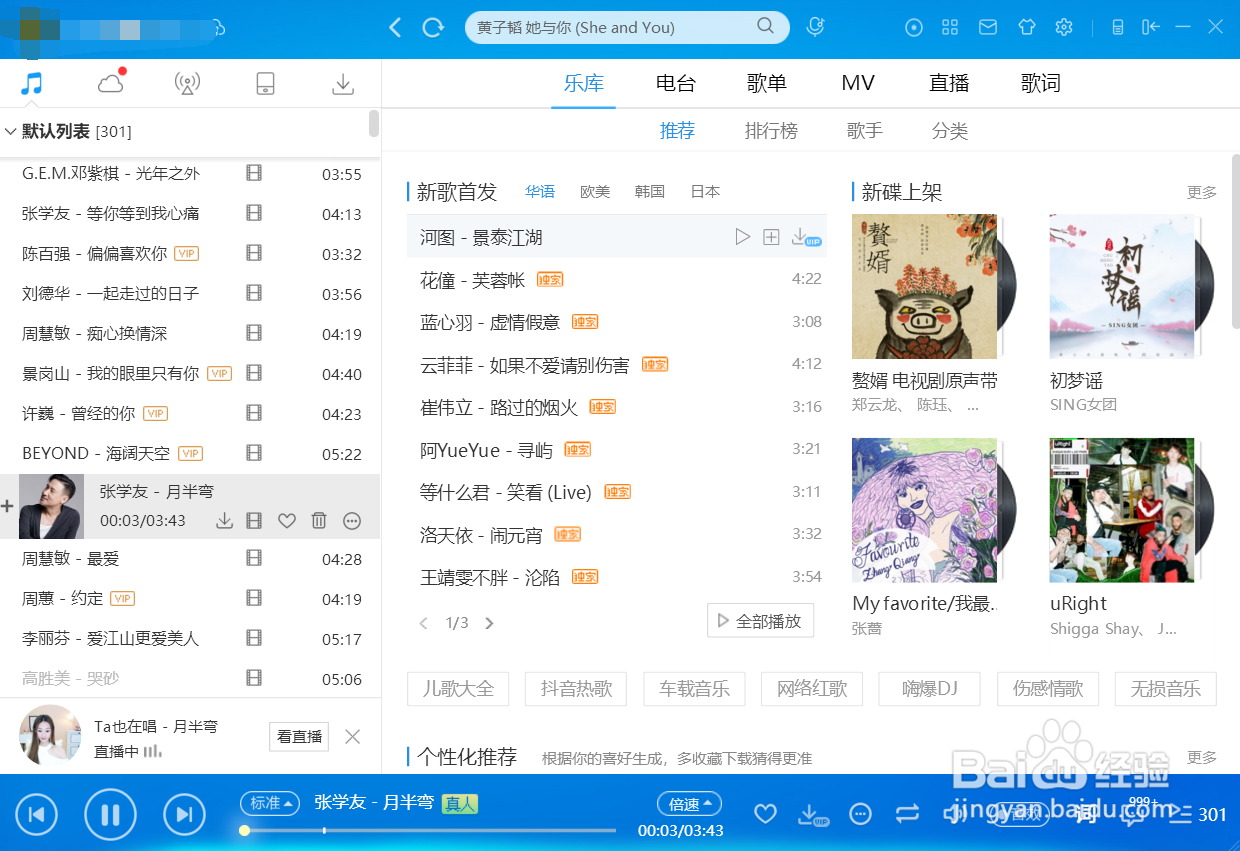Screen dimensions: 1240x851
Task: Switch to the 直播 tab
Action: [949, 83]
